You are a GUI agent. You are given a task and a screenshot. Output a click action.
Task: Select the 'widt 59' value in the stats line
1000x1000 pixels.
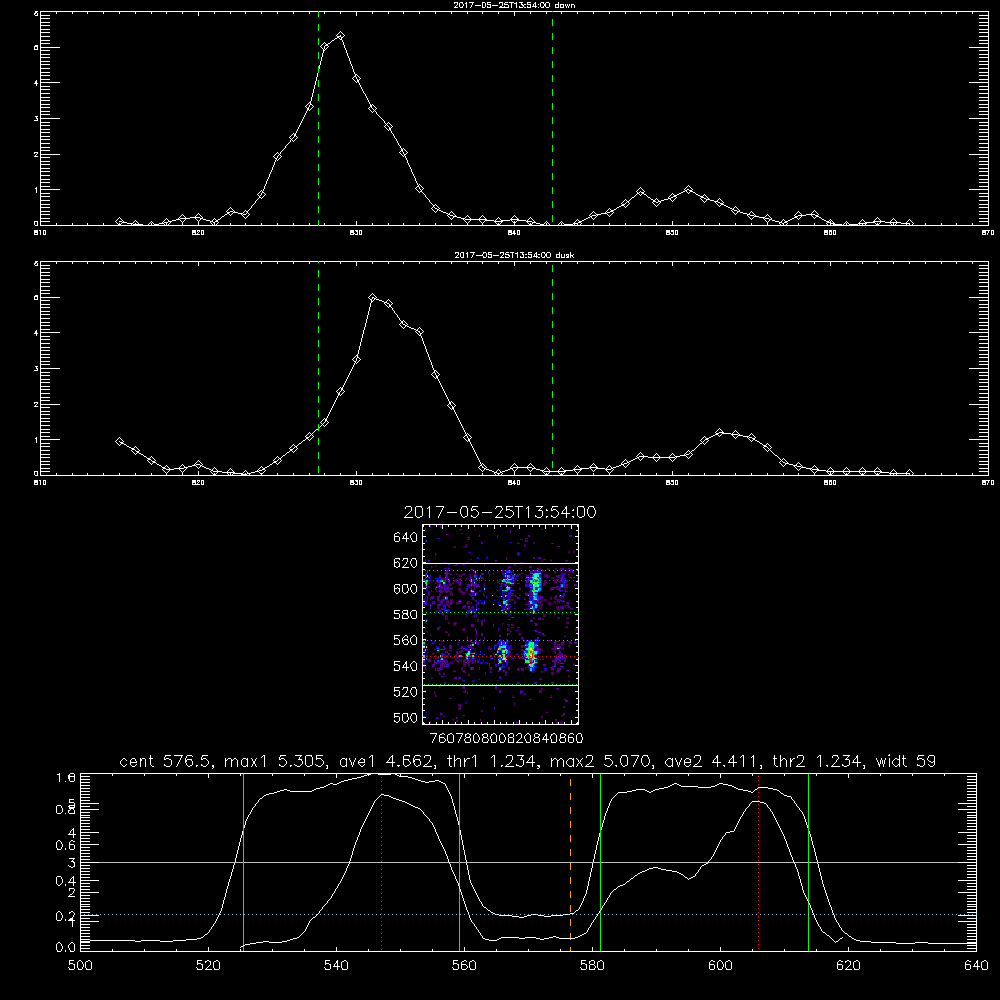click(906, 761)
